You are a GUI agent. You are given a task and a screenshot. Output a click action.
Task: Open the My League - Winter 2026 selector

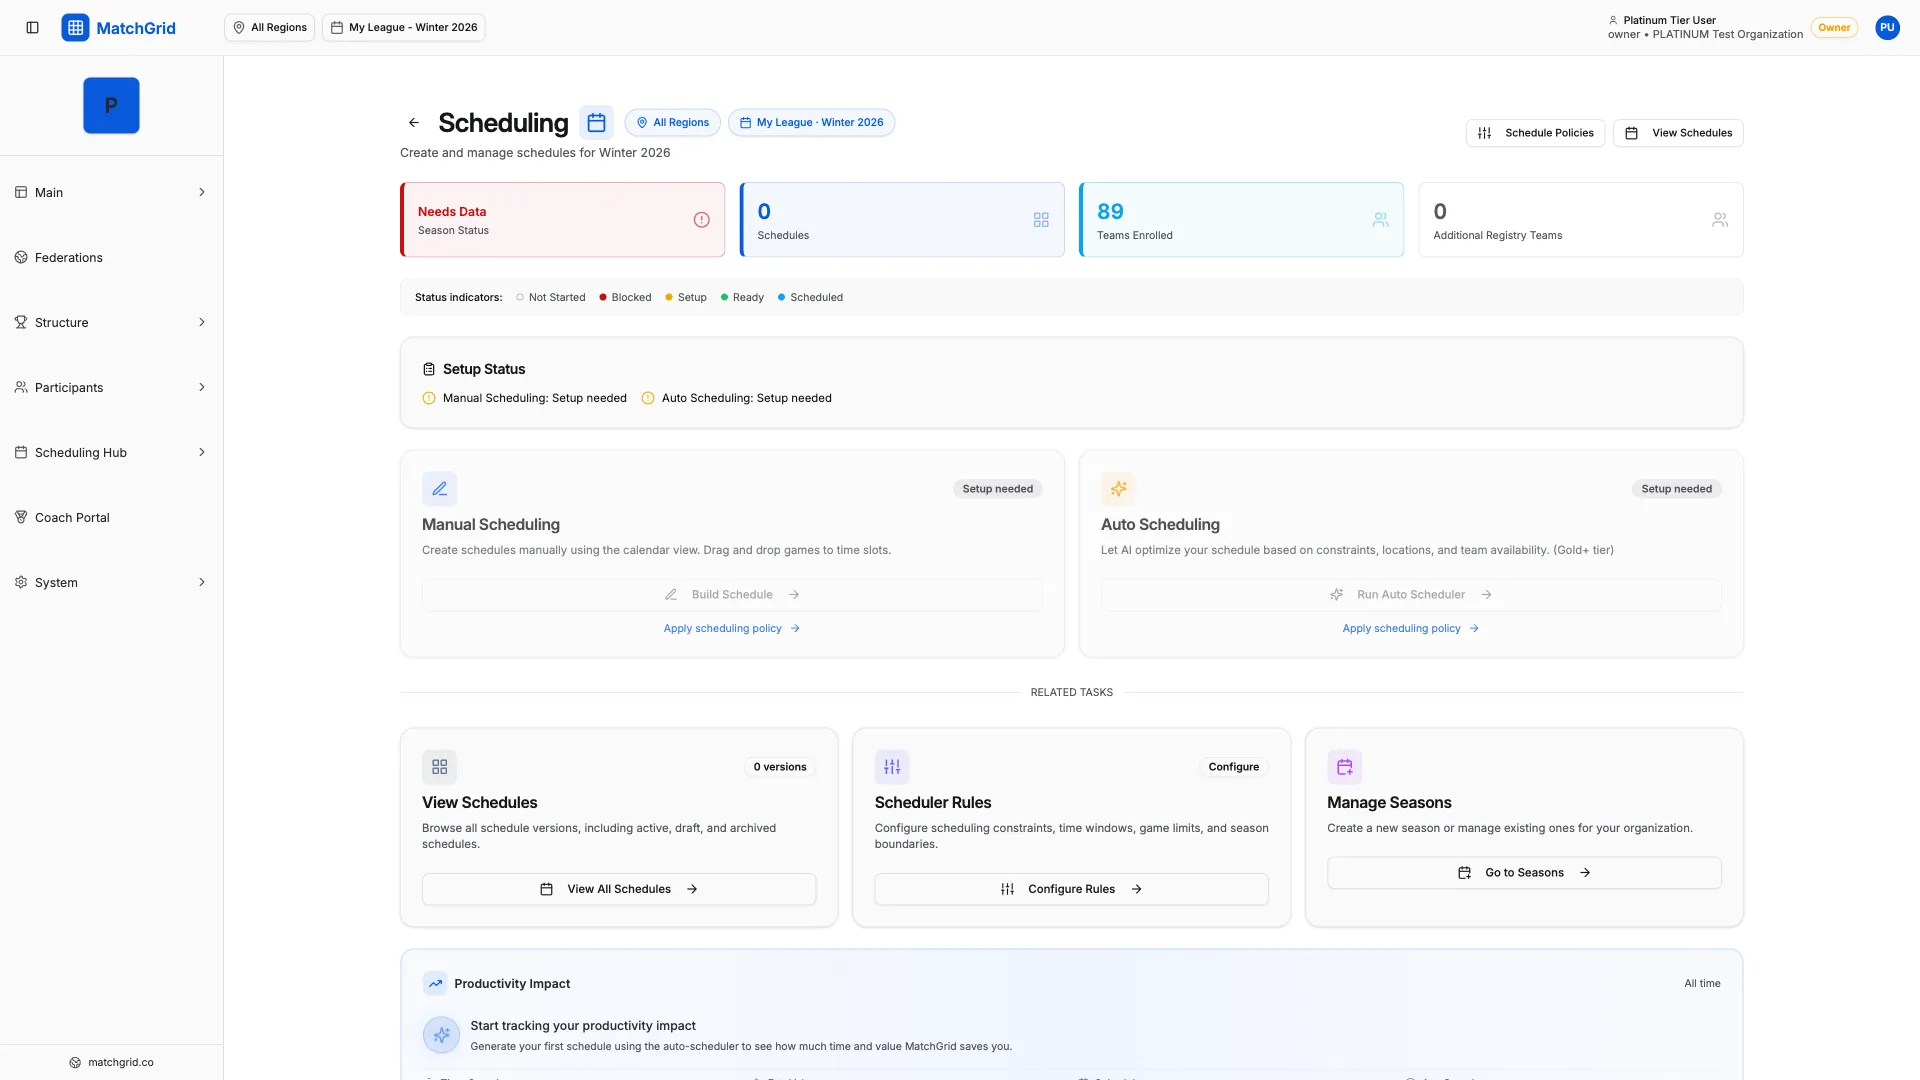[x=403, y=27]
